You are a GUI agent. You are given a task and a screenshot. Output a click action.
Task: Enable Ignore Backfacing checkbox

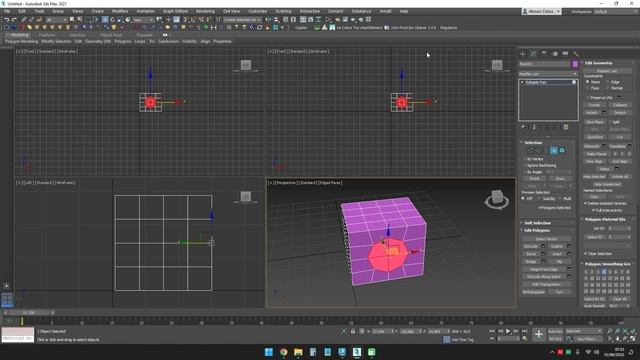click(524, 165)
